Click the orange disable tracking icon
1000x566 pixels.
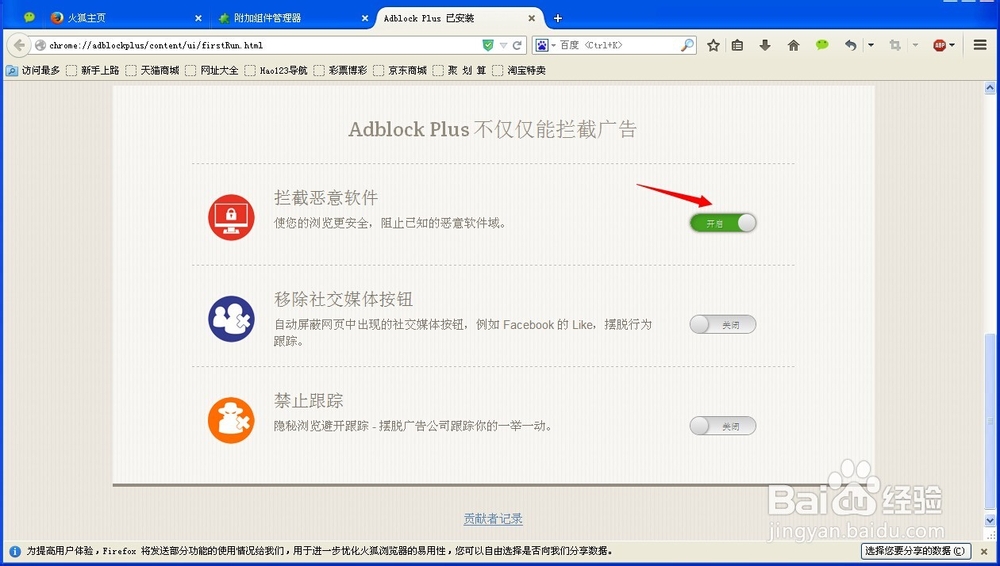[x=231, y=420]
